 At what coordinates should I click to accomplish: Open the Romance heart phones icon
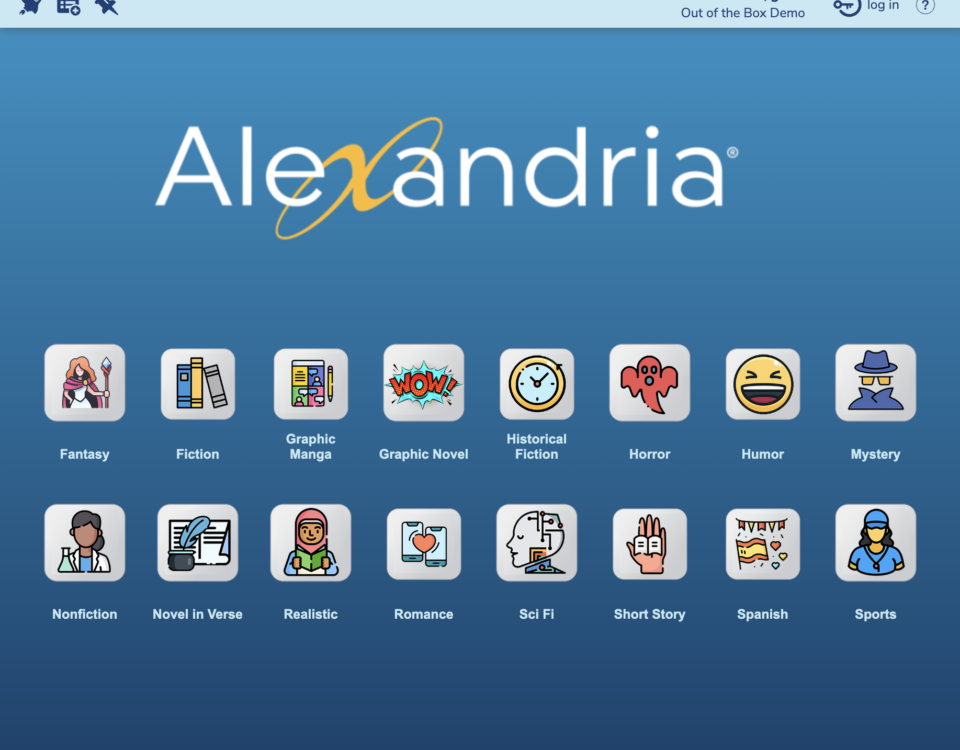point(424,544)
